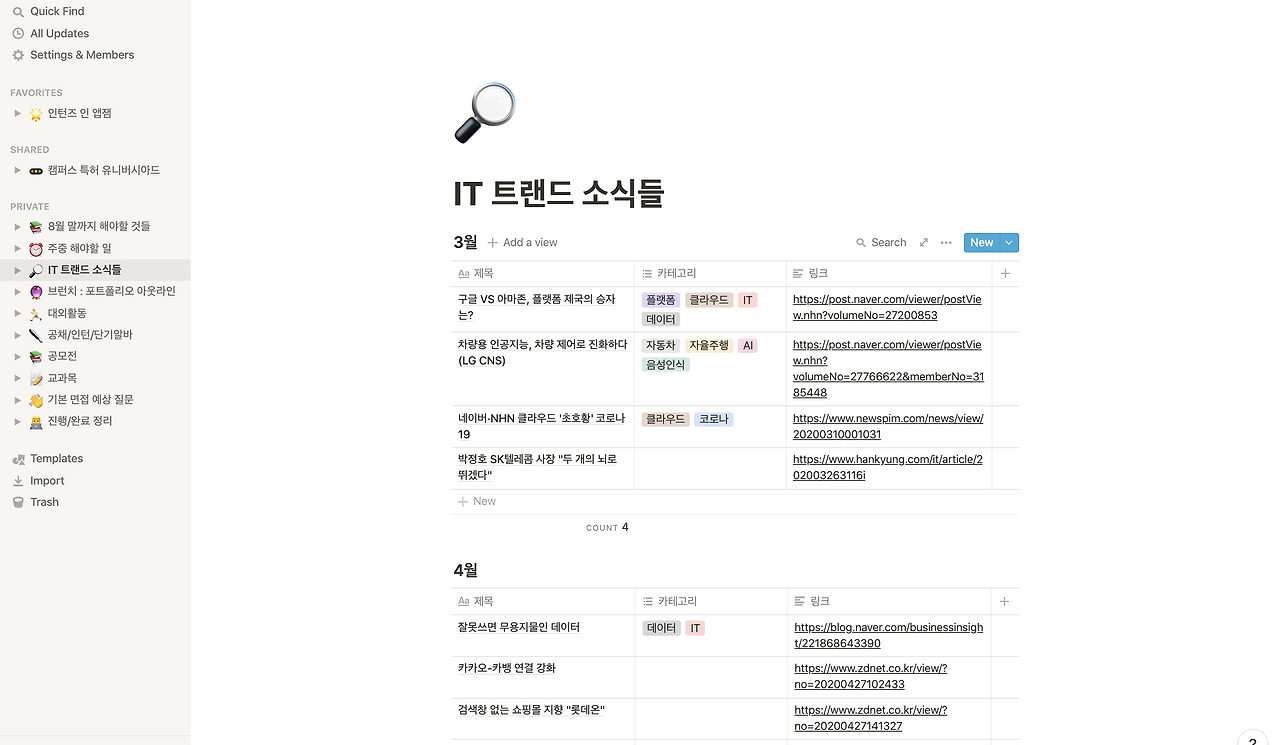Open the New button dropdown arrow
Screen dimensions: 1280x745
click(1009, 242)
